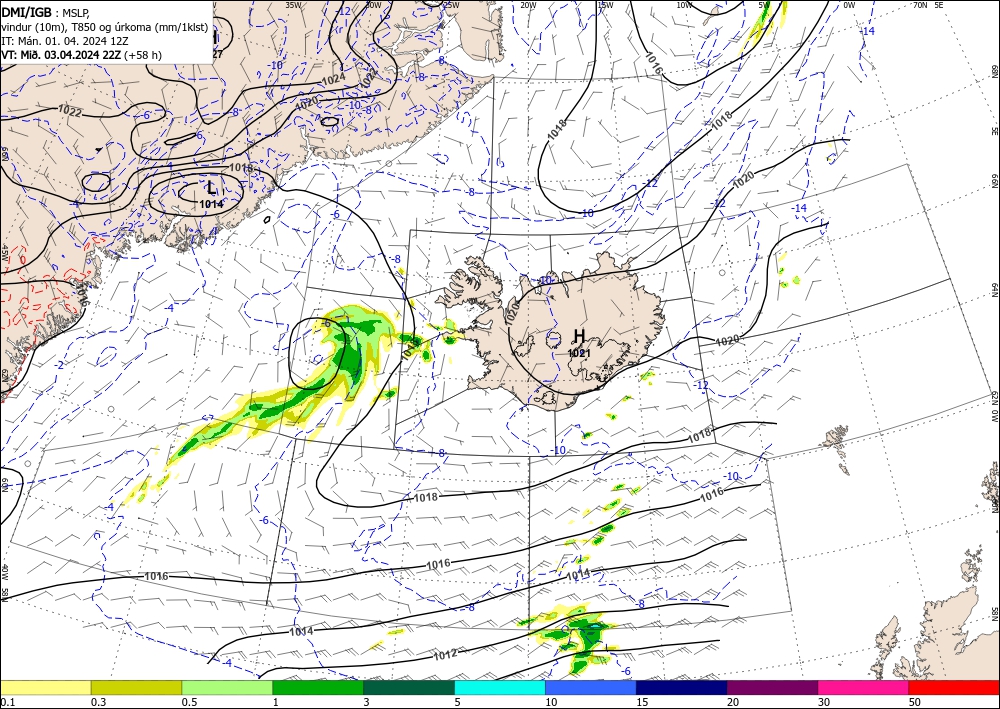Viewport: 1000px width, 709px height.
Task: Click the 15 legend scale value
Action: pos(642,702)
